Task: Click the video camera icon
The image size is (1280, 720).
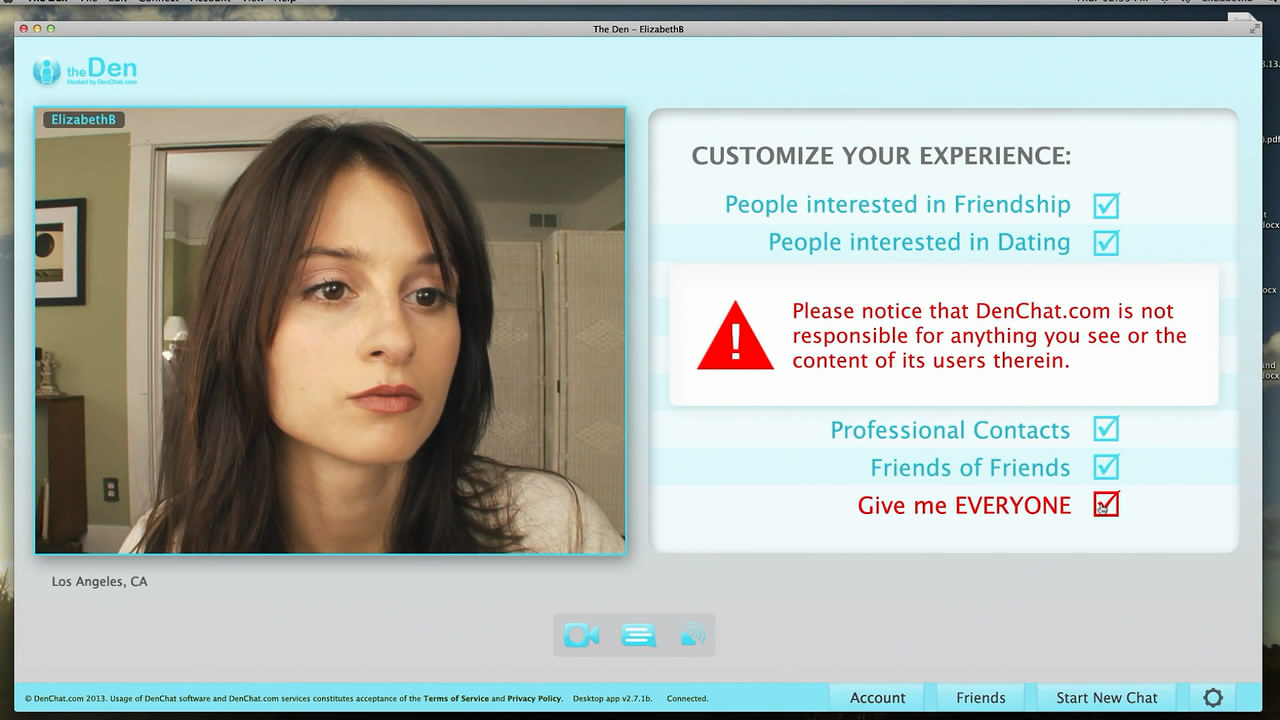Action: [581, 635]
